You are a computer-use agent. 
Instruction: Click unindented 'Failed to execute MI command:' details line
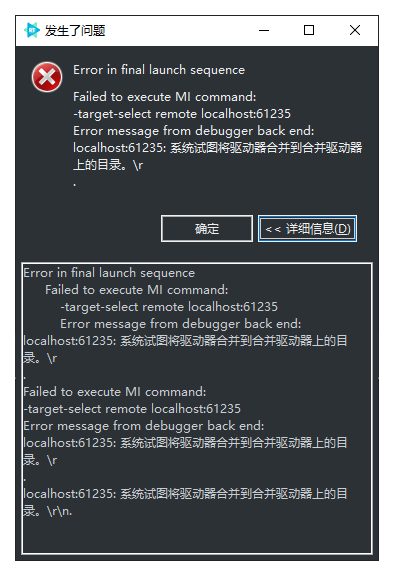point(114,392)
